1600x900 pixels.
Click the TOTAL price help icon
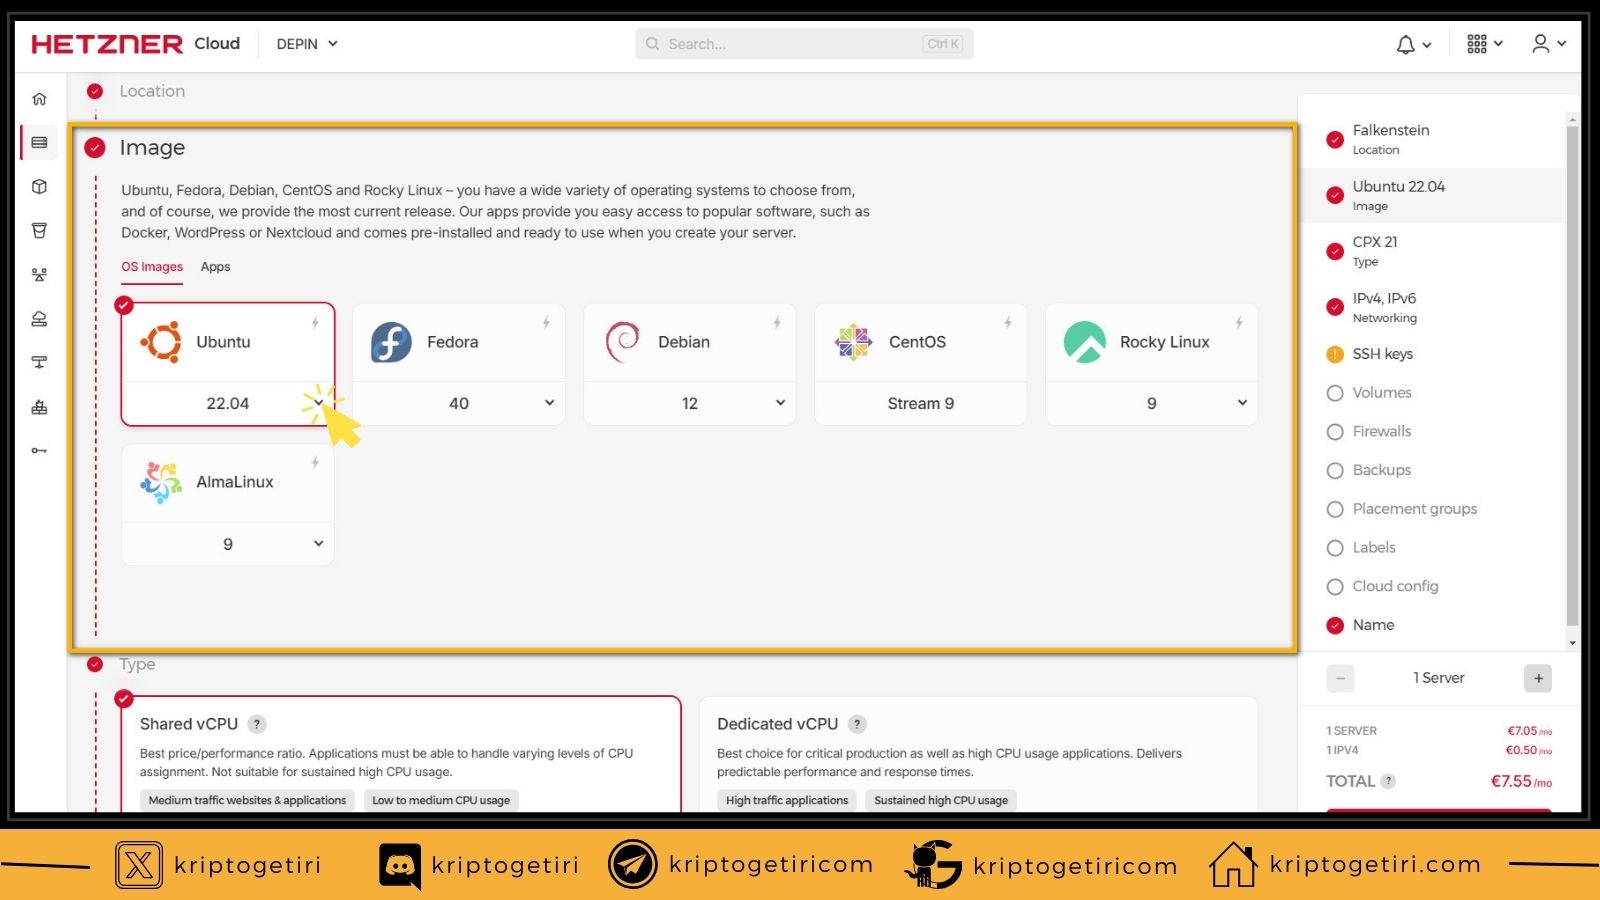click(1388, 781)
